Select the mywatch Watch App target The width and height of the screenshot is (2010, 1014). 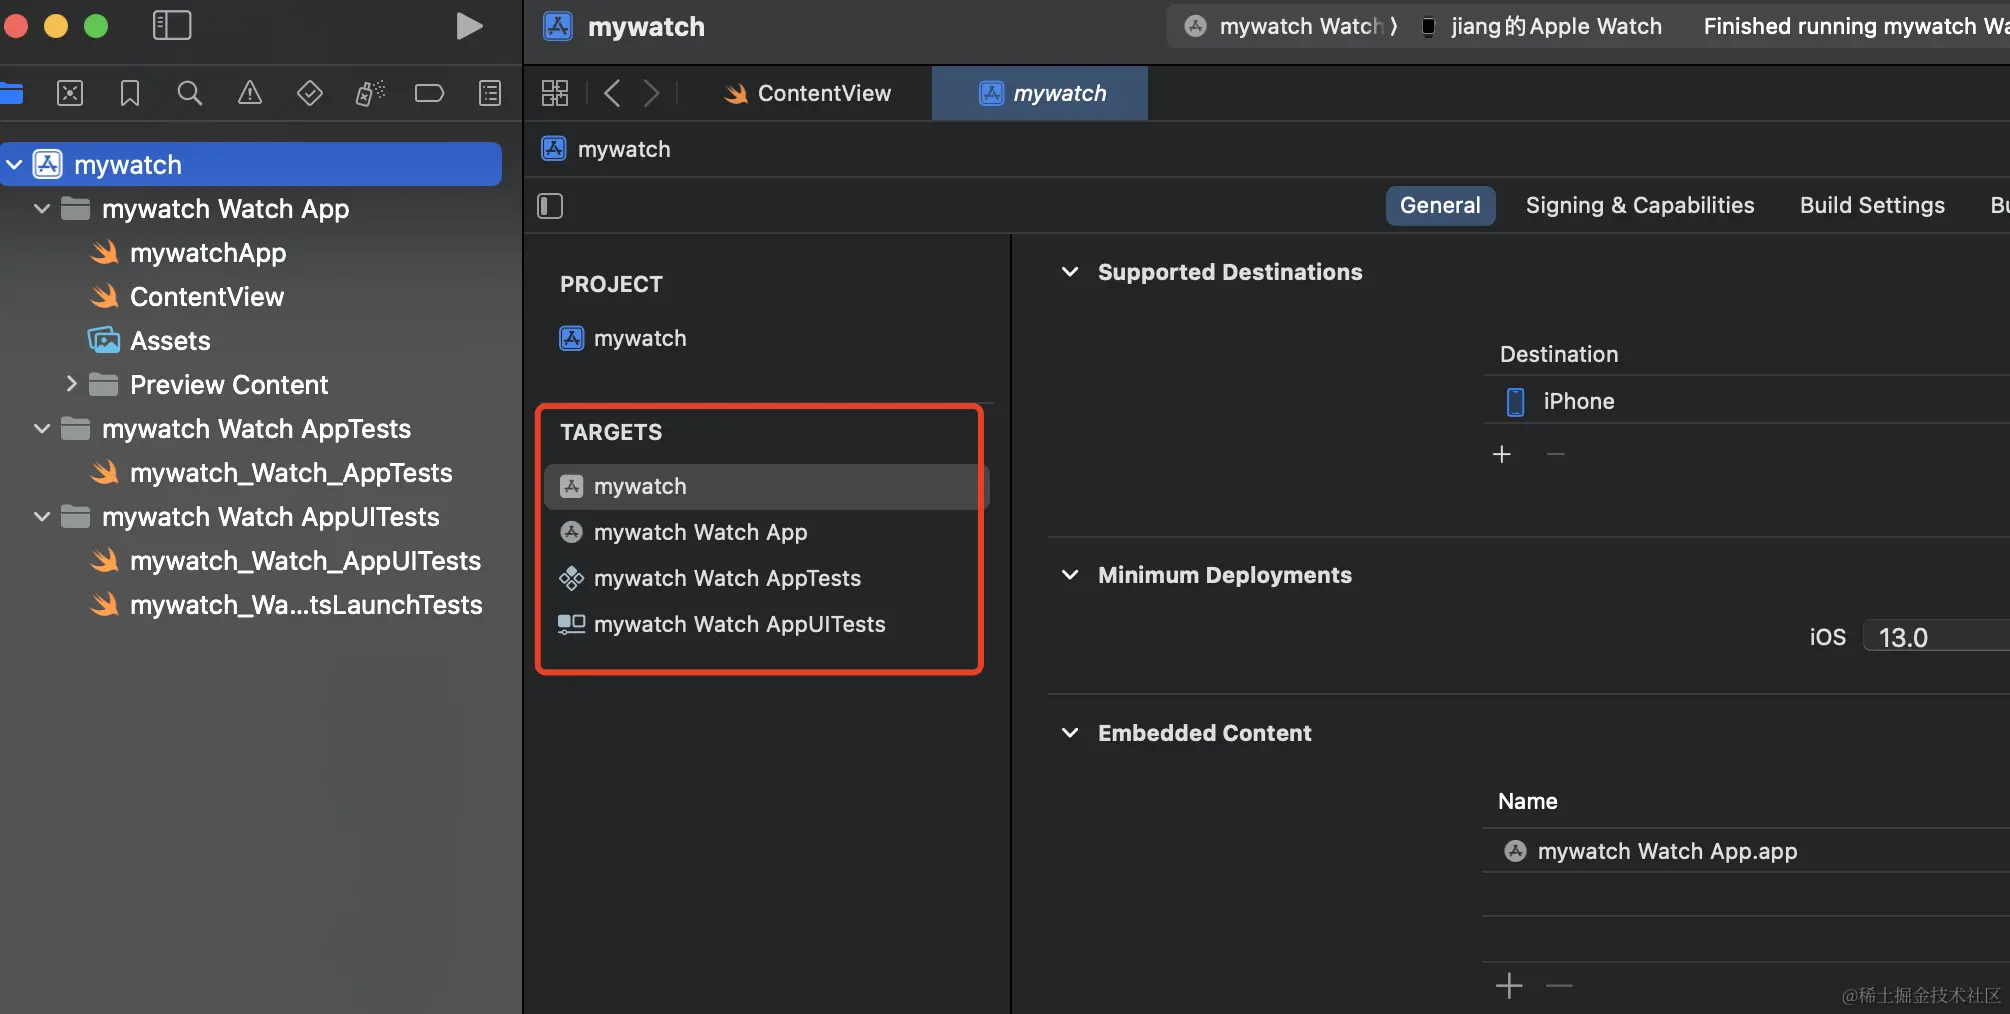[700, 533]
